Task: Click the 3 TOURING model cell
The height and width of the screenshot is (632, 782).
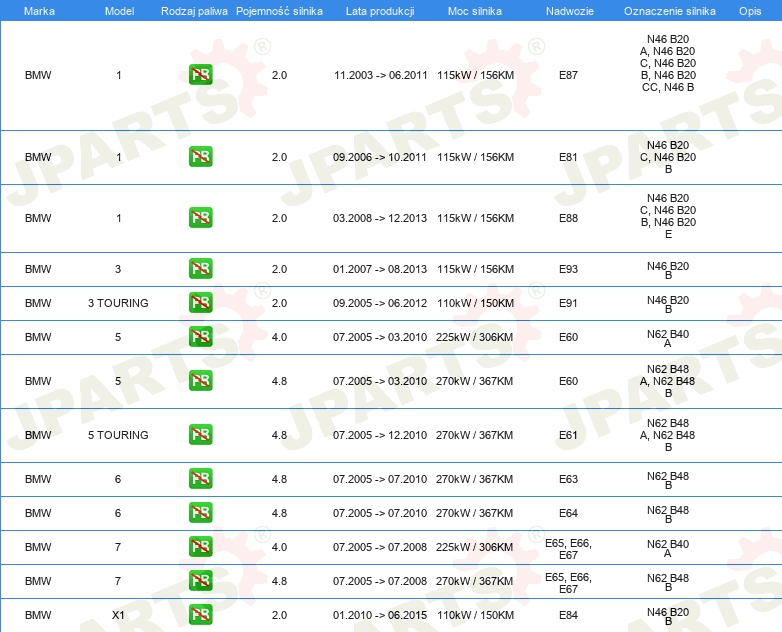Action: point(118,303)
